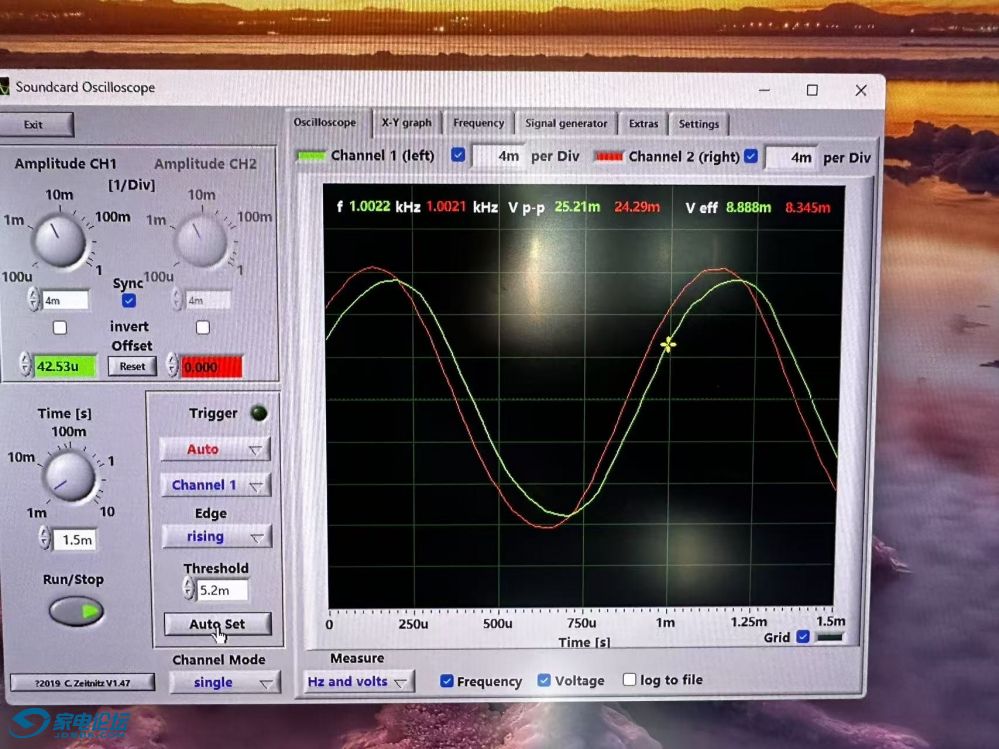Open the Channel Mode single dropdown
This screenshot has height=749, width=999.
click(x=224, y=683)
